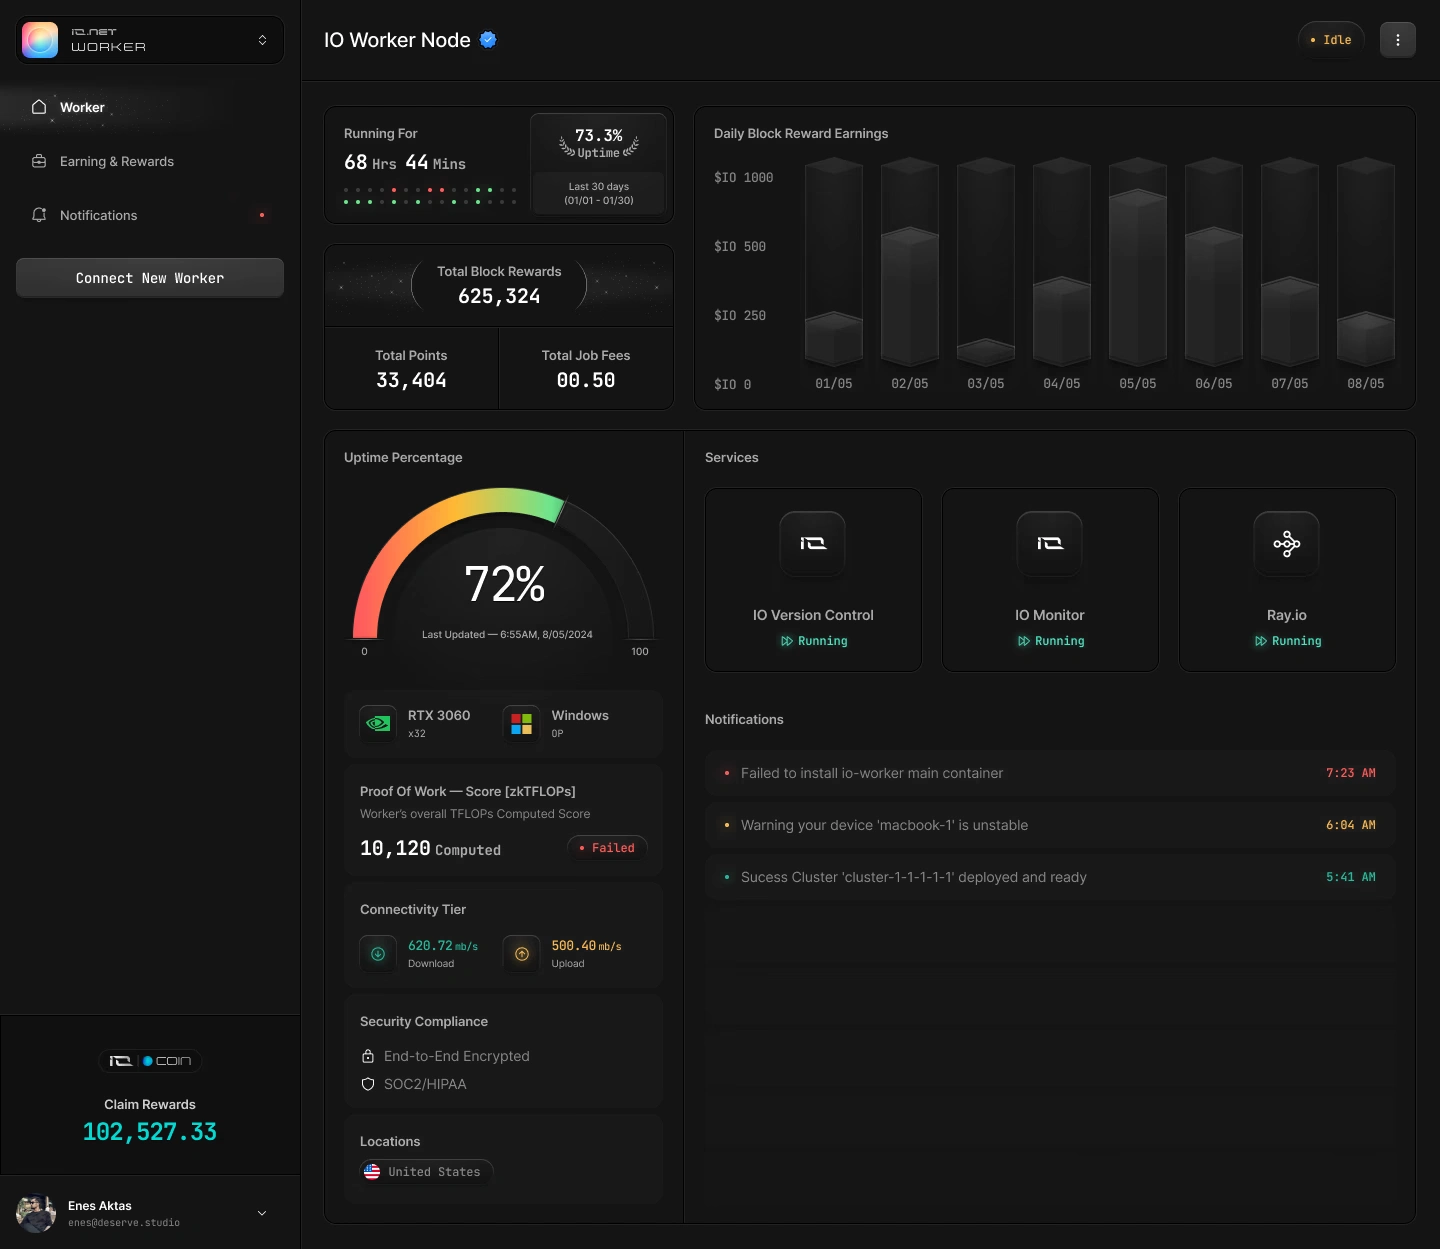Open the three-dot options menu
Viewport: 1440px width, 1249px height.
[x=1398, y=40]
